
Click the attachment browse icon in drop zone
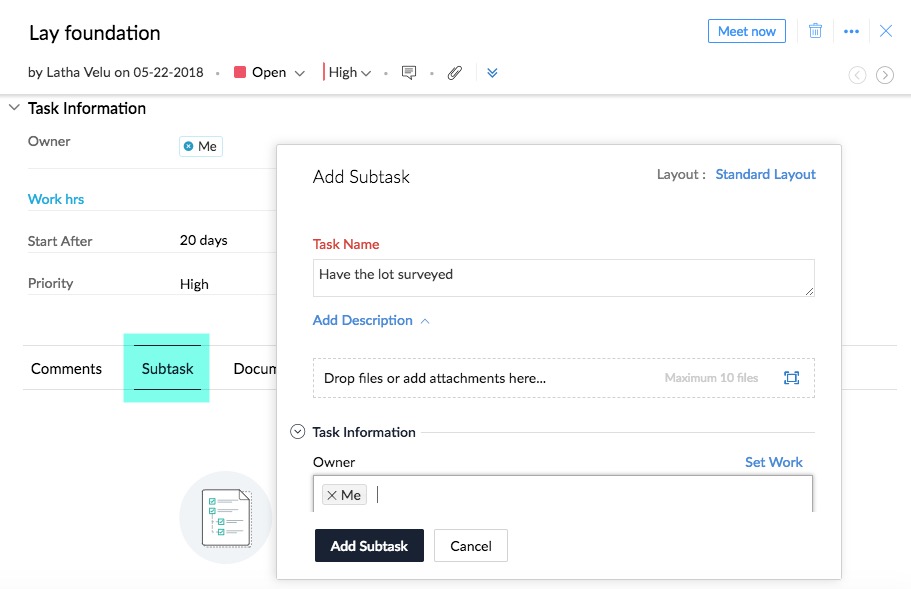point(791,378)
